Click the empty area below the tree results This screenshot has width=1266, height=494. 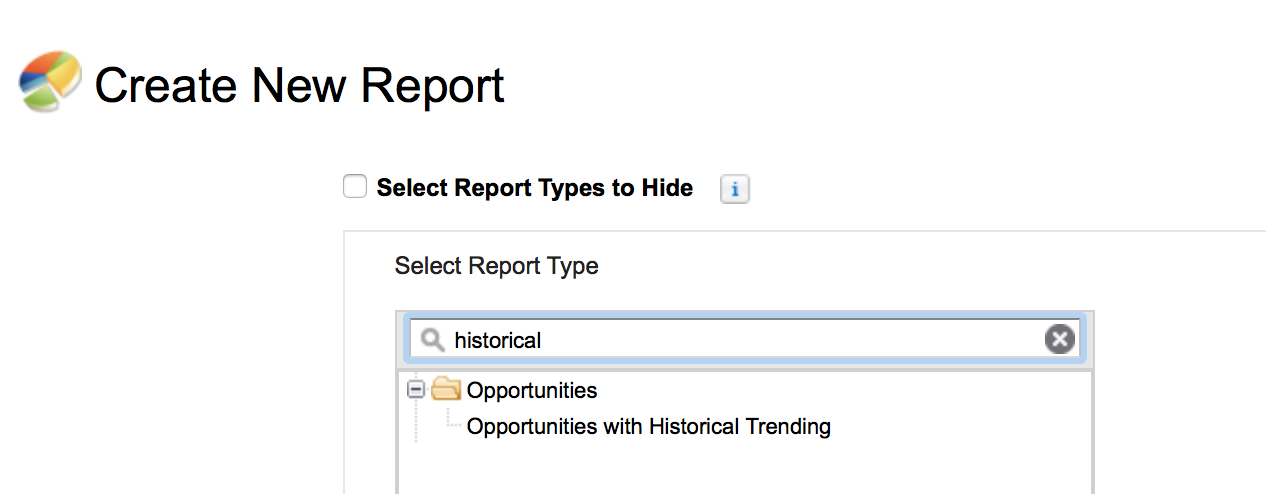point(744,470)
